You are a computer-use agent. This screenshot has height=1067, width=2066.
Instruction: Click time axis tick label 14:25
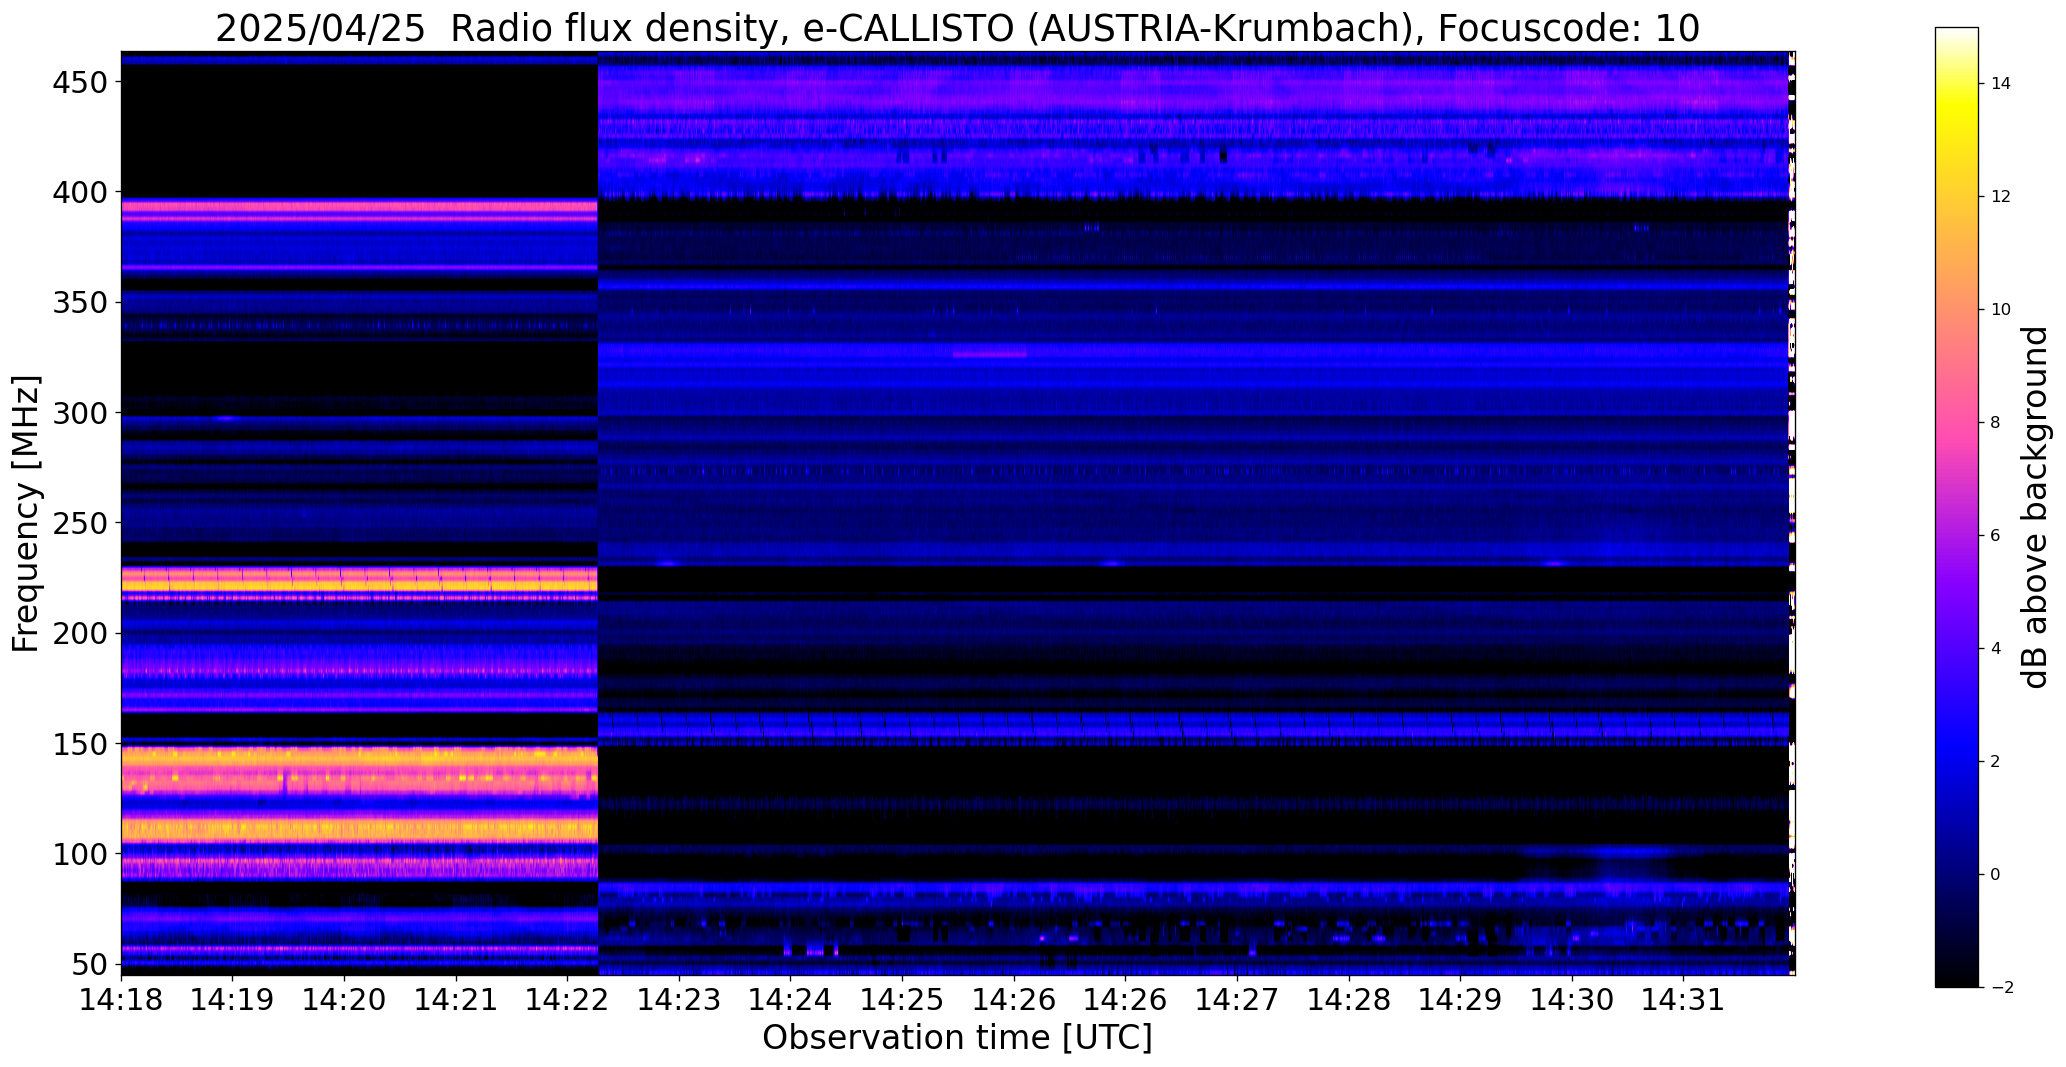tap(903, 1000)
